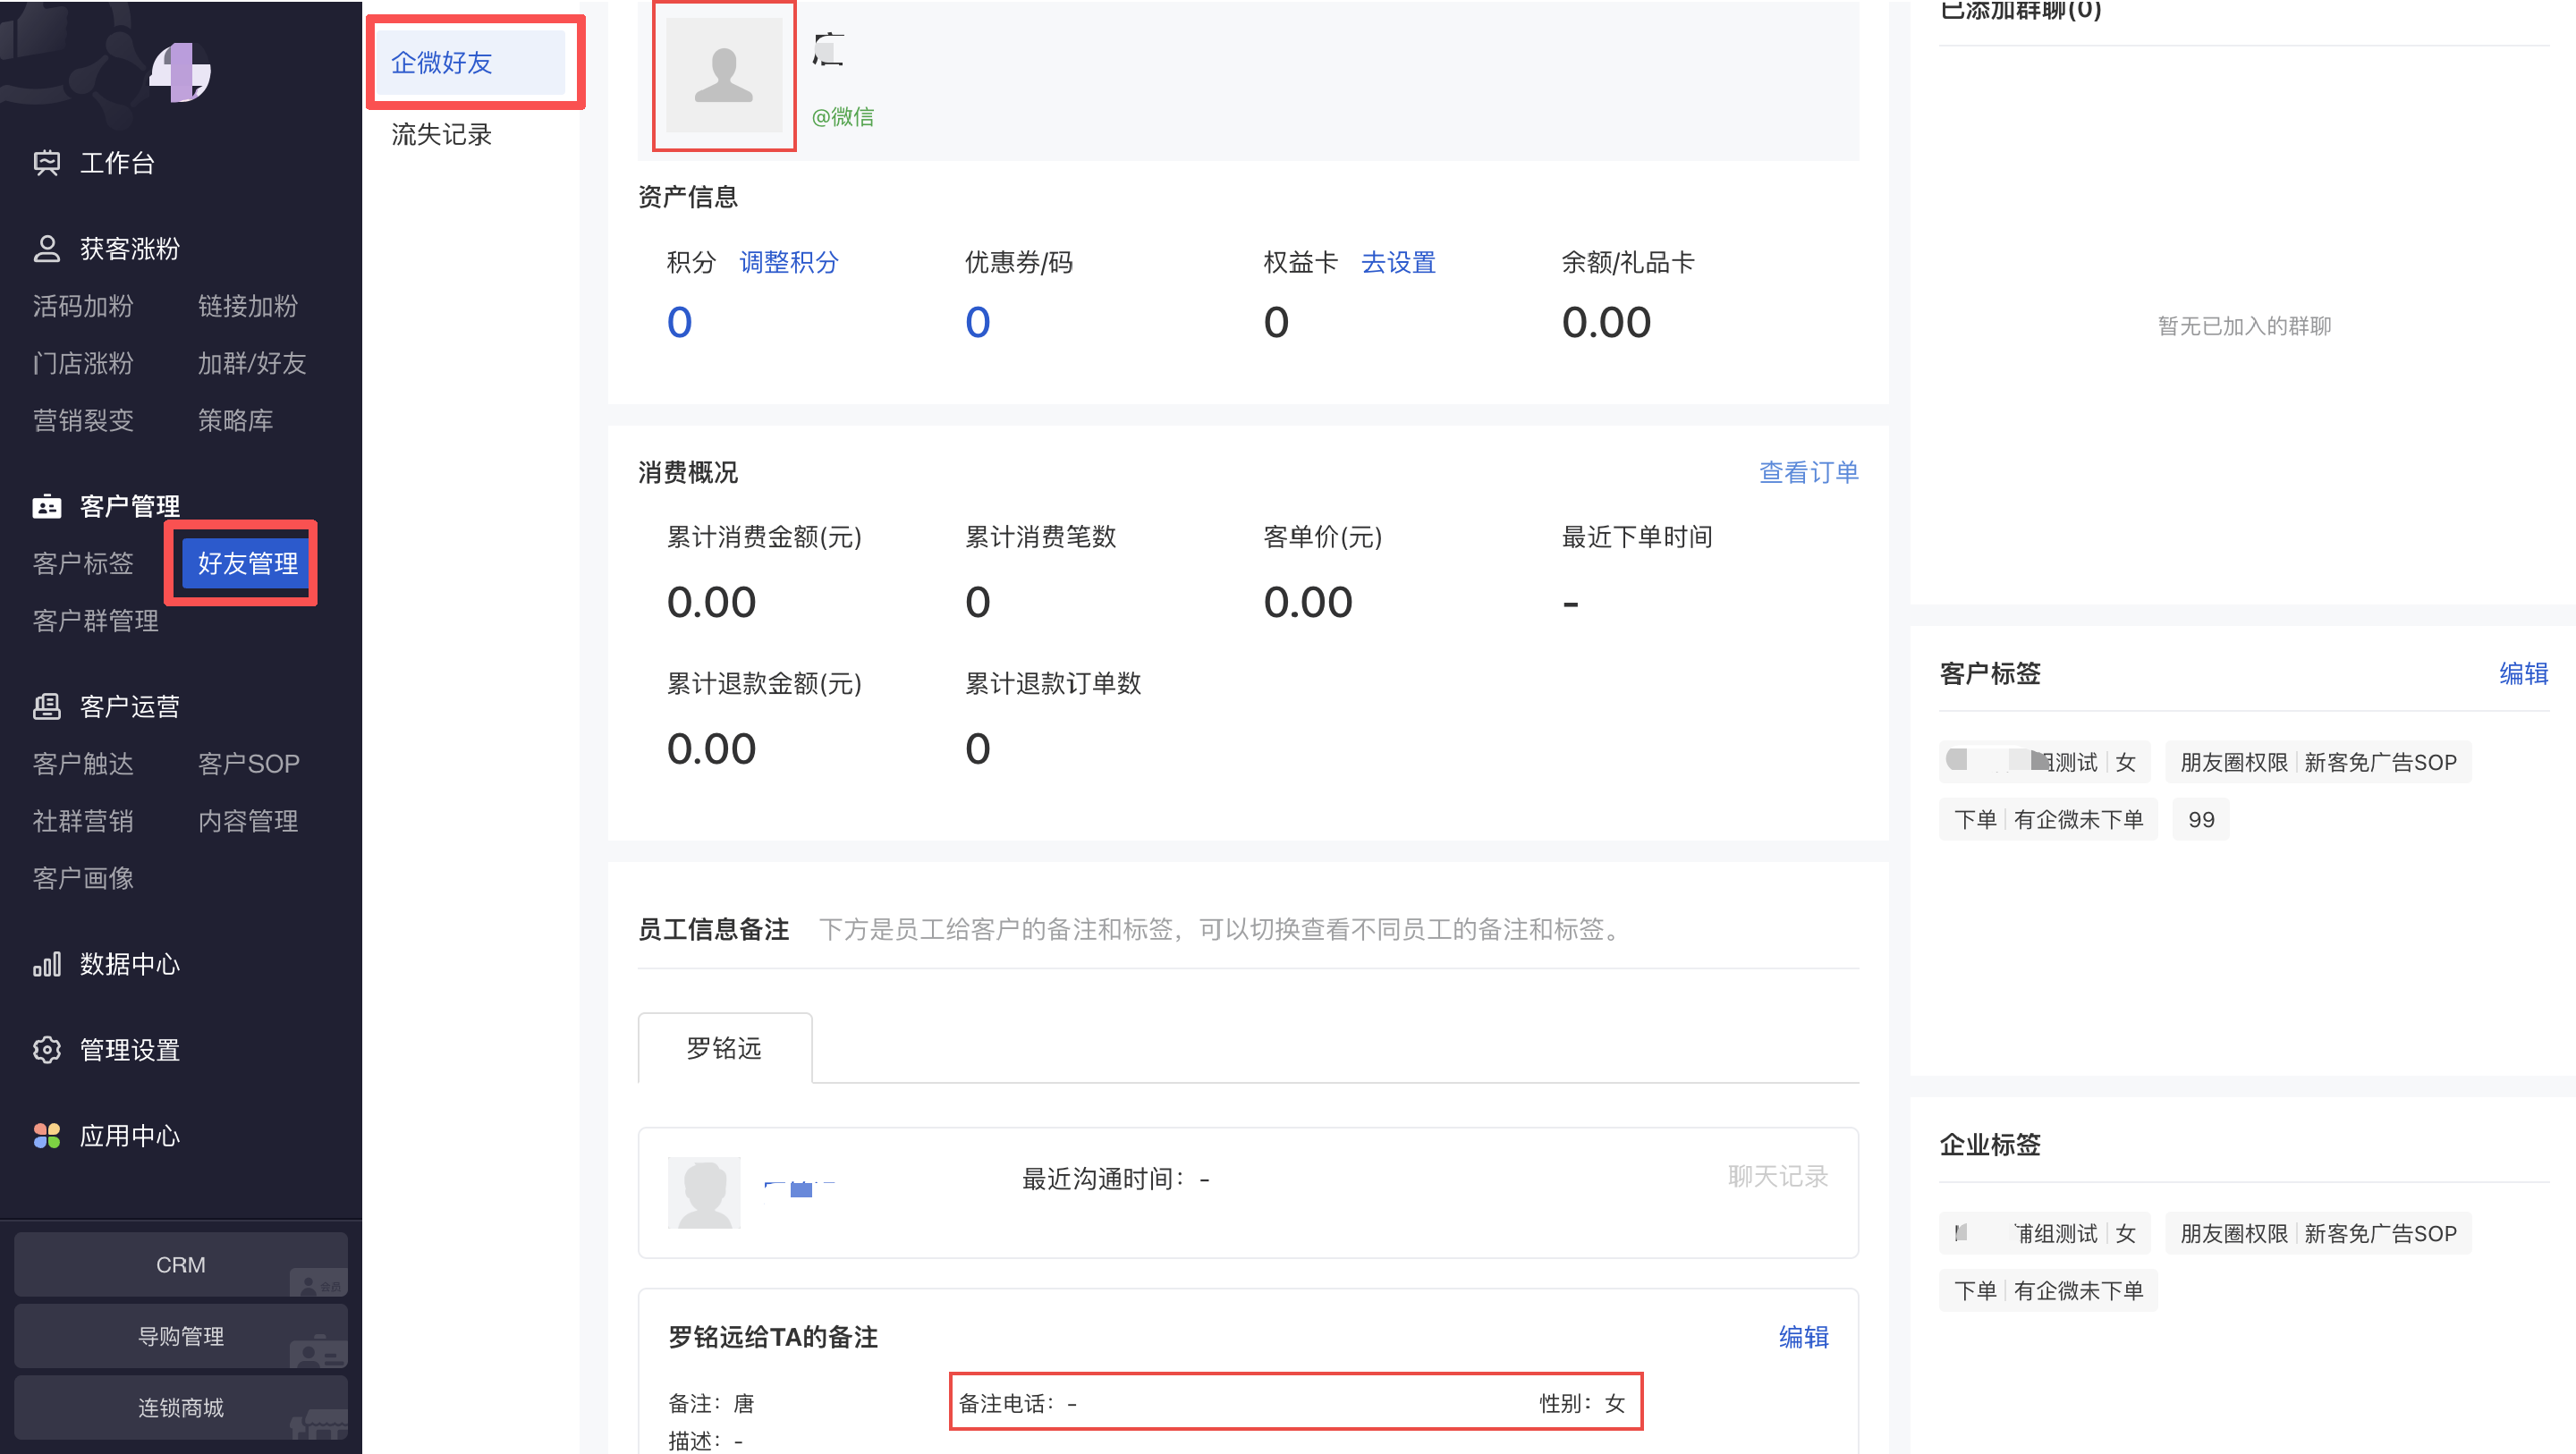Viewport: 2576px width, 1454px height.
Task: Click the 应用中心 colorful clover icon
Action: [x=46, y=1136]
